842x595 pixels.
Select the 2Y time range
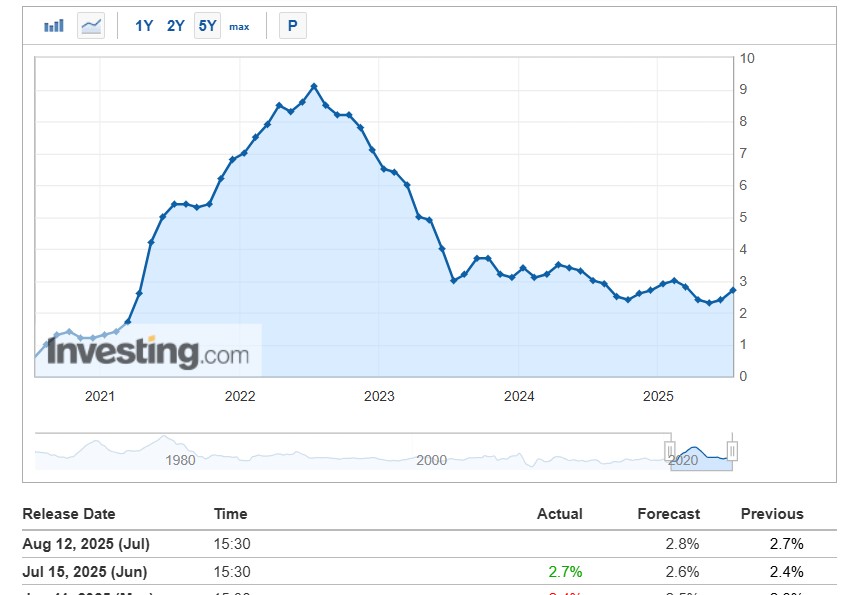176,25
